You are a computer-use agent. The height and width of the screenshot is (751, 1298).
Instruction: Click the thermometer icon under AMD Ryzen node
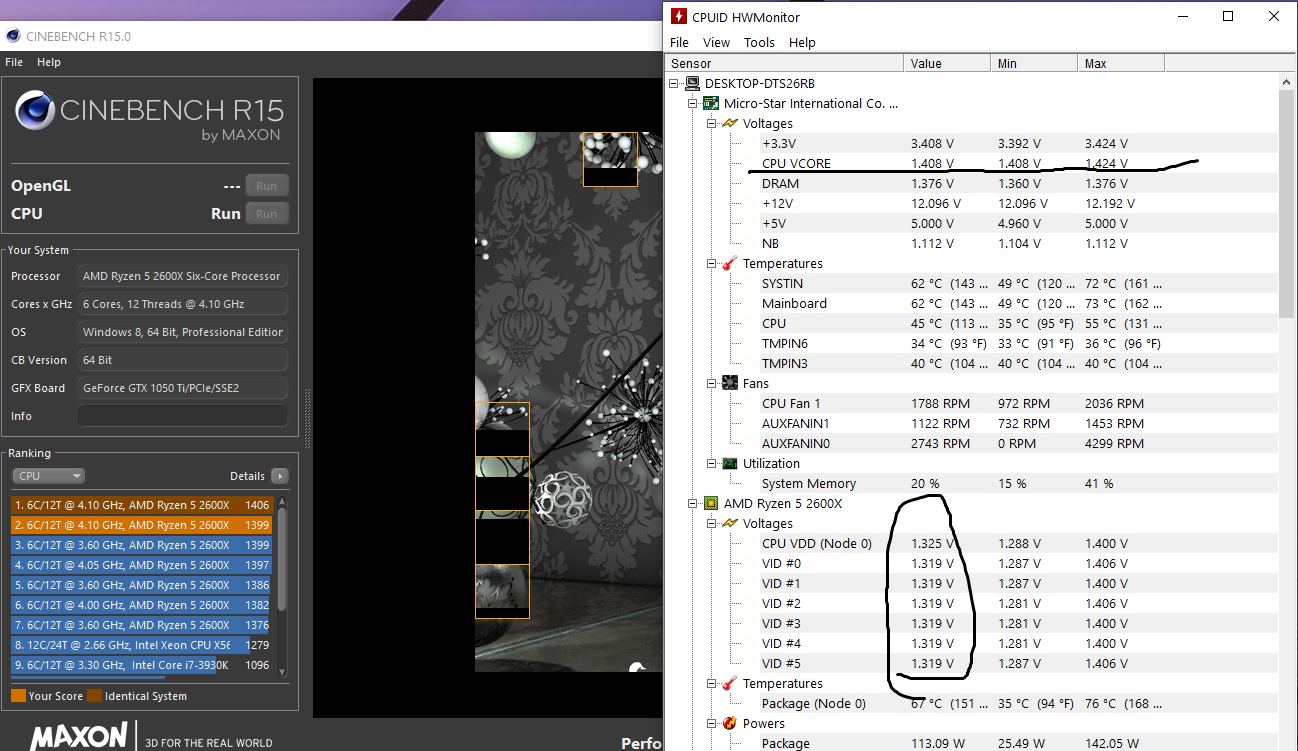730,683
